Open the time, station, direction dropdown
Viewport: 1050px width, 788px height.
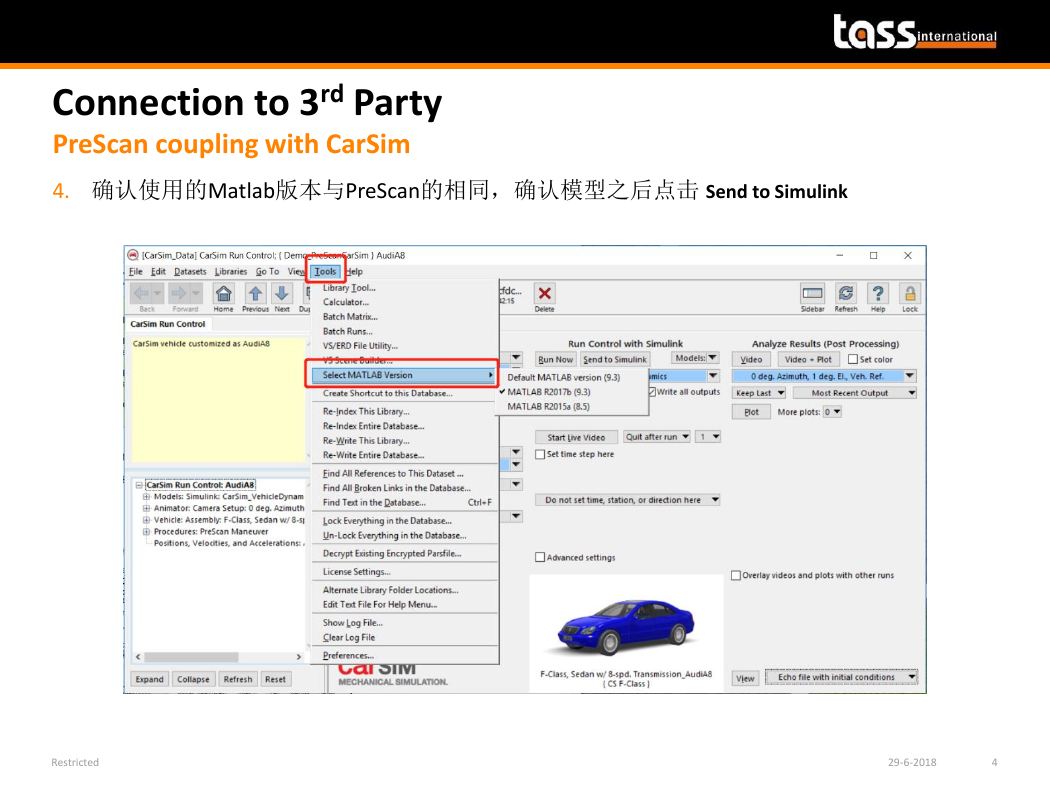pos(627,499)
